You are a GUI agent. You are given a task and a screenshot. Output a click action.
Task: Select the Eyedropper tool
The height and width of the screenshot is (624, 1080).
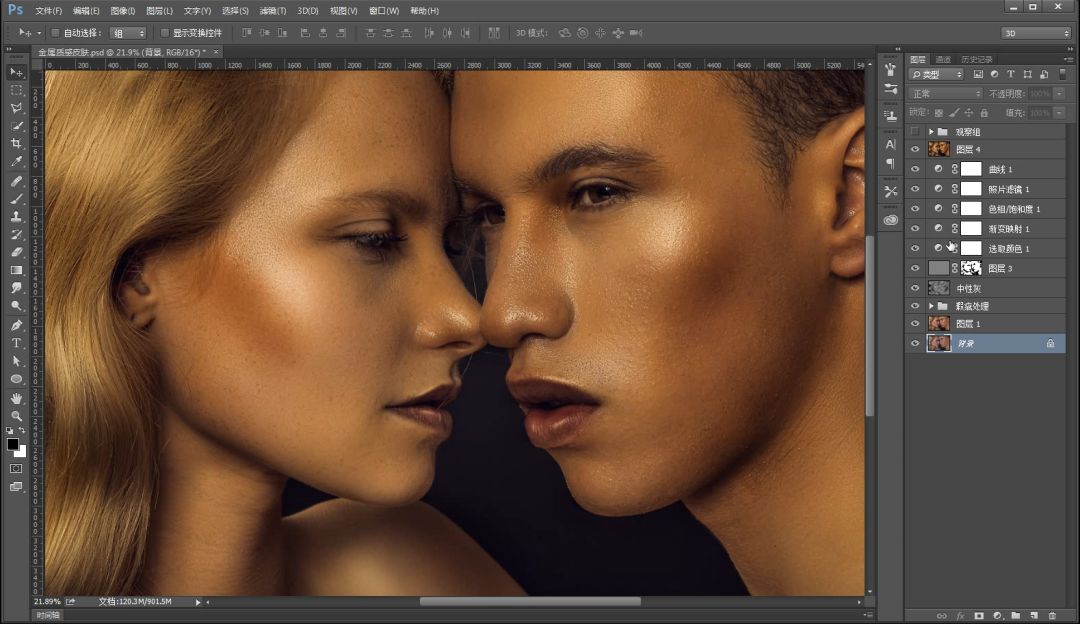16,162
